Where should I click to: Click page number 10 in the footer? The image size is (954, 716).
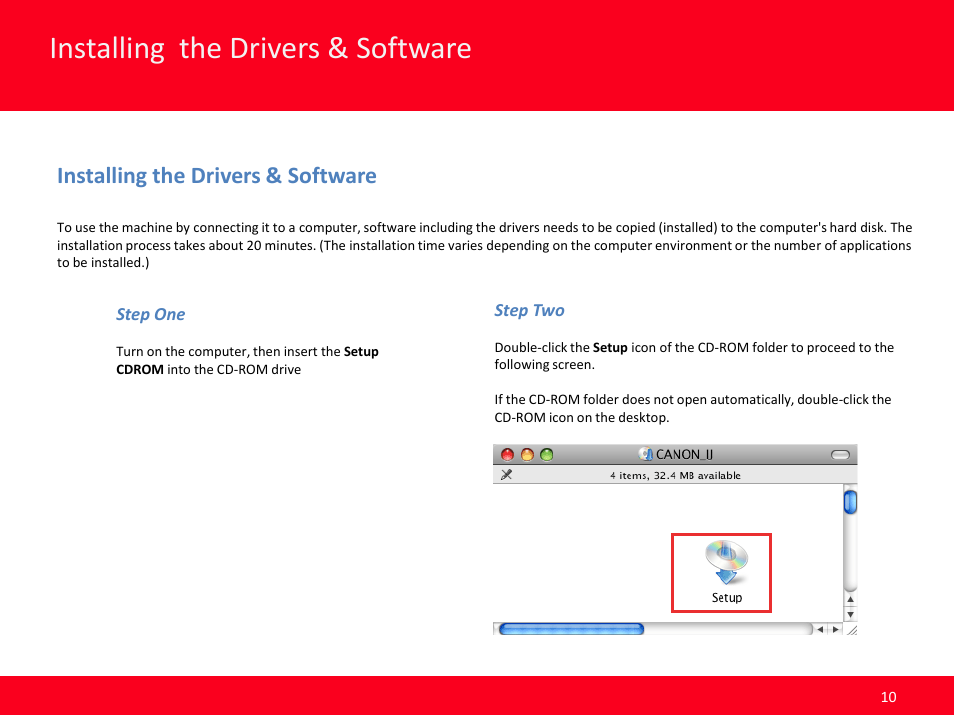[888, 697]
